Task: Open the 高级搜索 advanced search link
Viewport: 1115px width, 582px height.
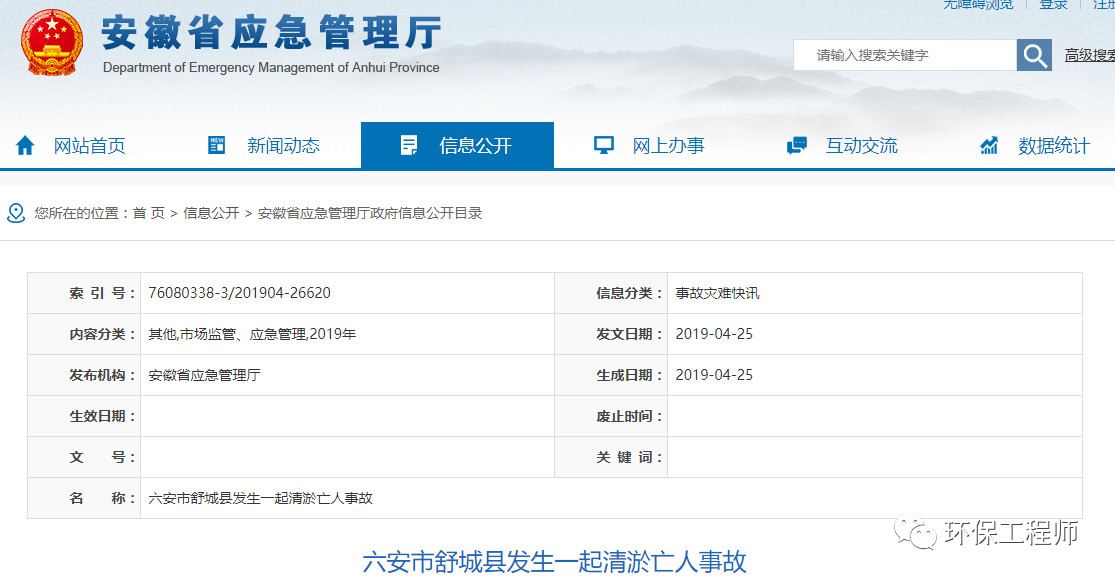Action: tap(1089, 55)
